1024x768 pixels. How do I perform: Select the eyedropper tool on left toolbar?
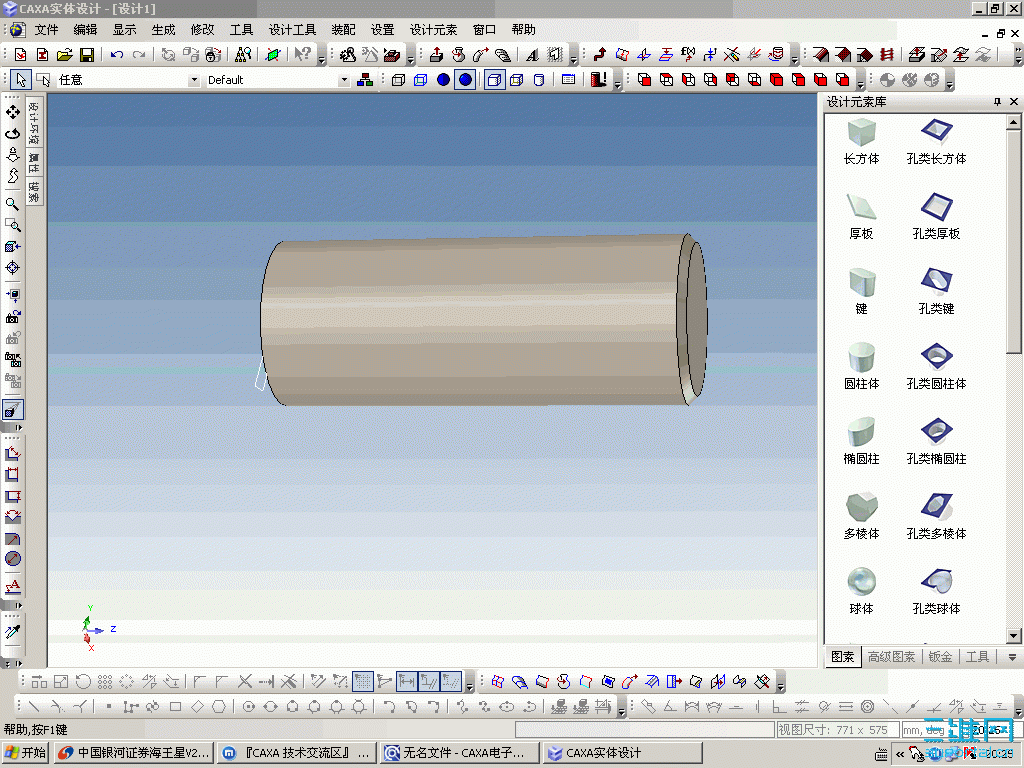pyautogui.click(x=12, y=632)
